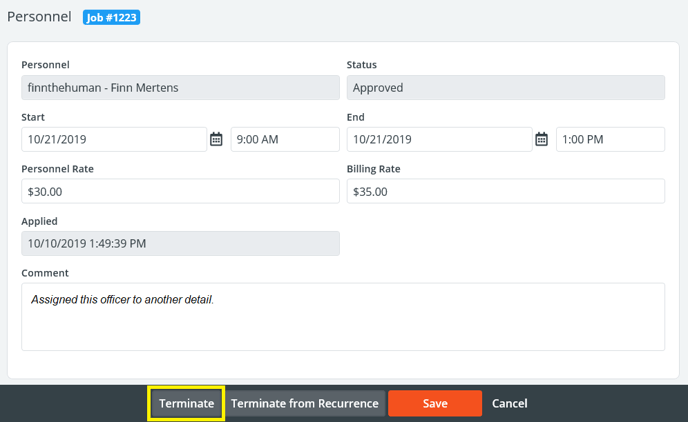Click the Job #1223 badge
688x422 pixels.
[111, 17]
